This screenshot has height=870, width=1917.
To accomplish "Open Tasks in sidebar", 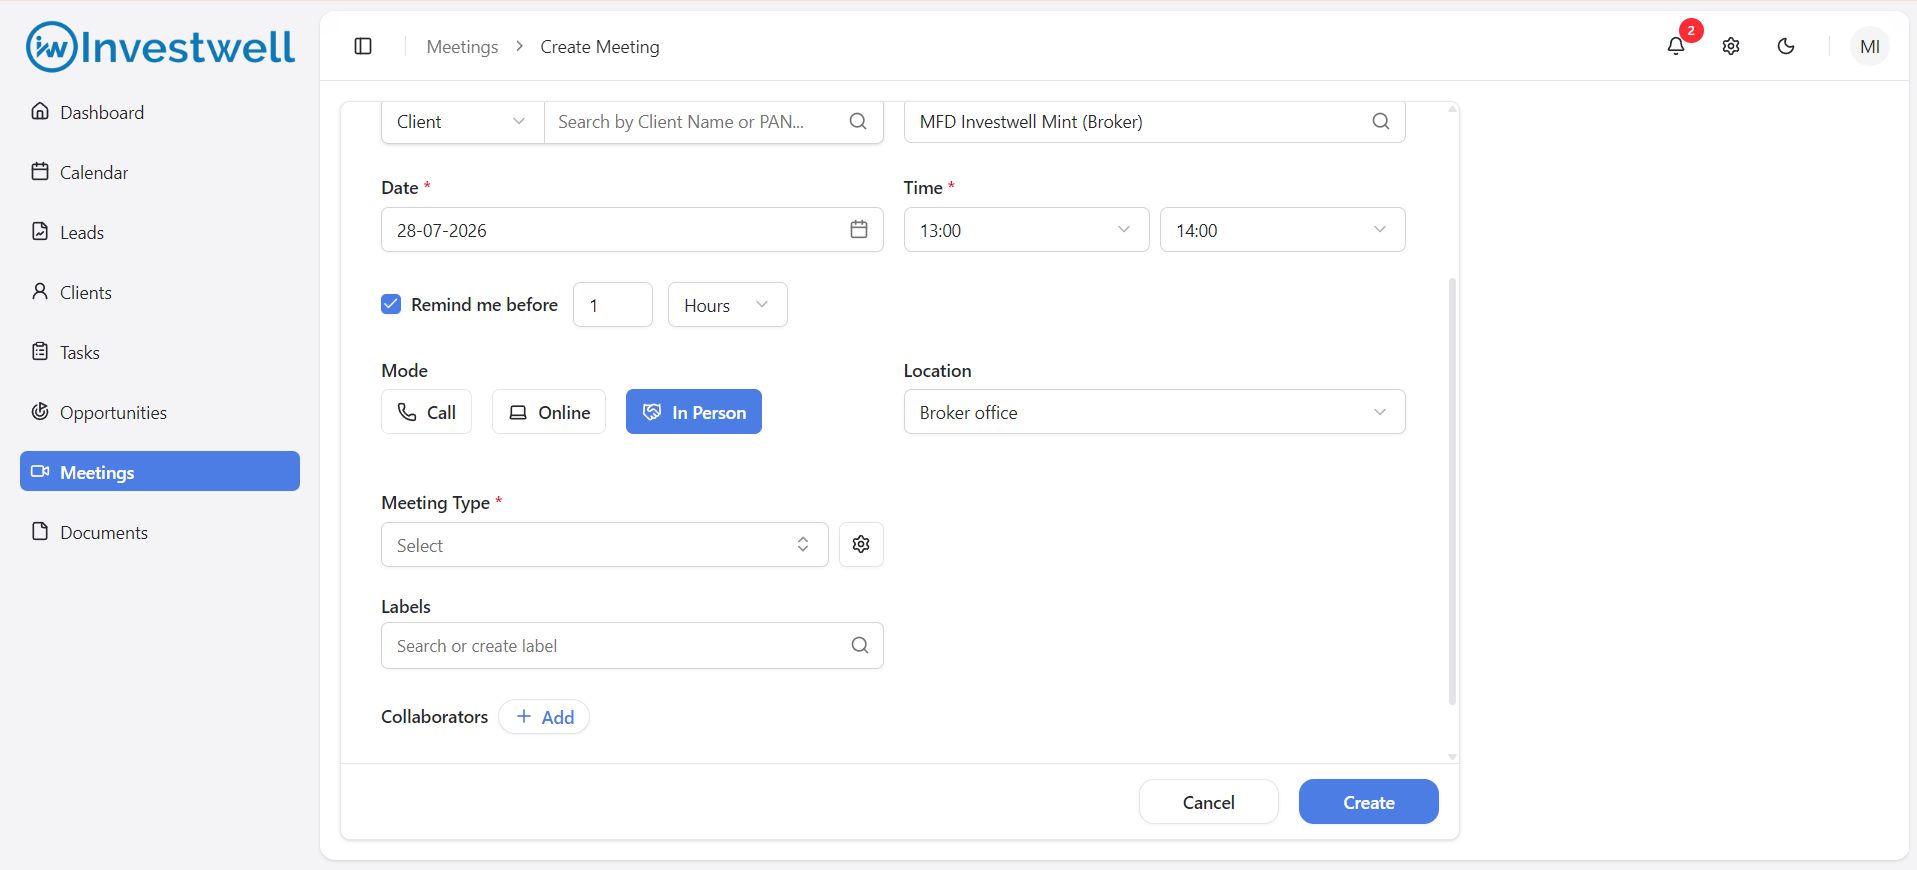I will coord(160,352).
